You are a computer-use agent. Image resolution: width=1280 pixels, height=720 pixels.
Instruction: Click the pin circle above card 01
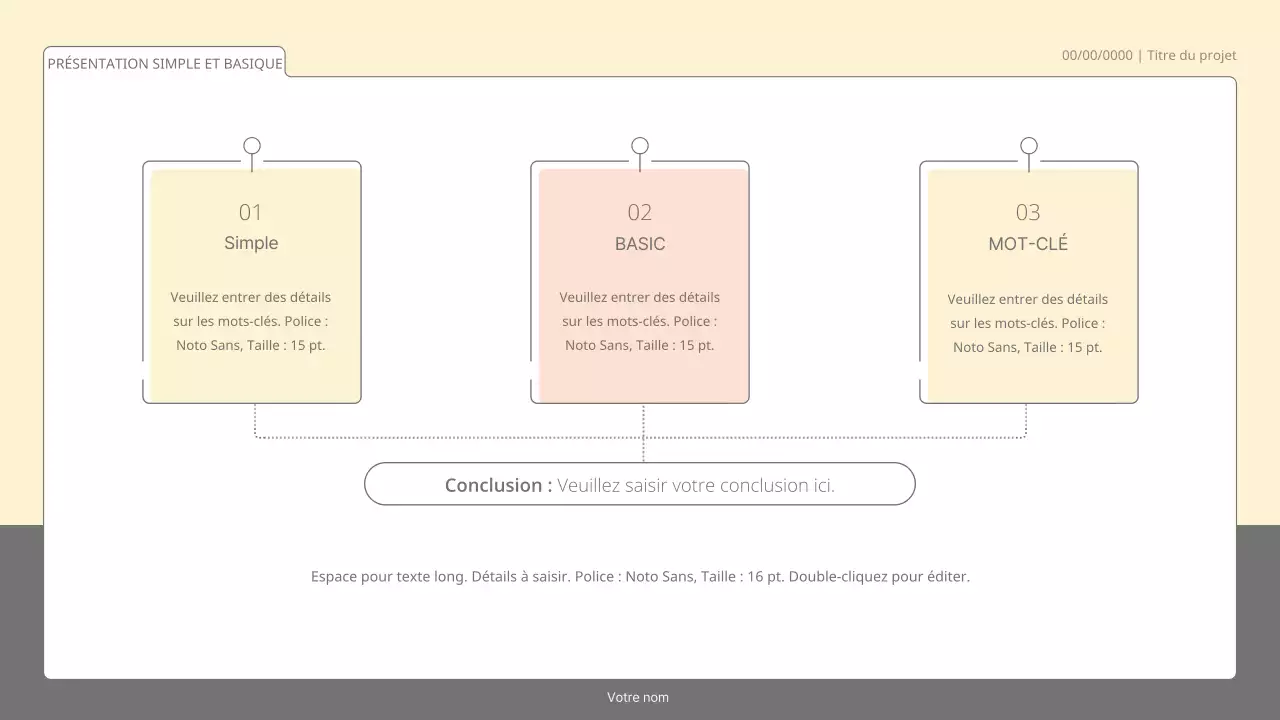pyautogui.click(x=252, y=146)
